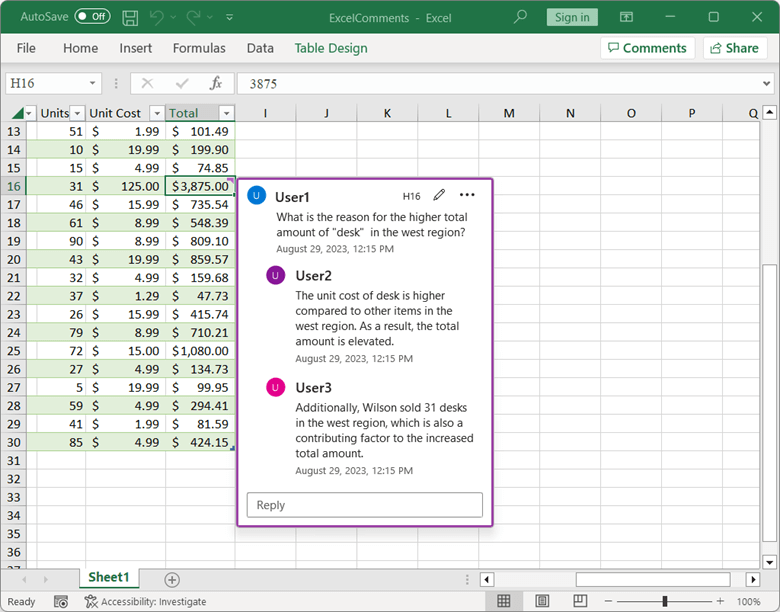Image resolution: width=780 pixels, height=612 pixels.
Task: Switch to the Table Design tab
Action: coord(330,48)
